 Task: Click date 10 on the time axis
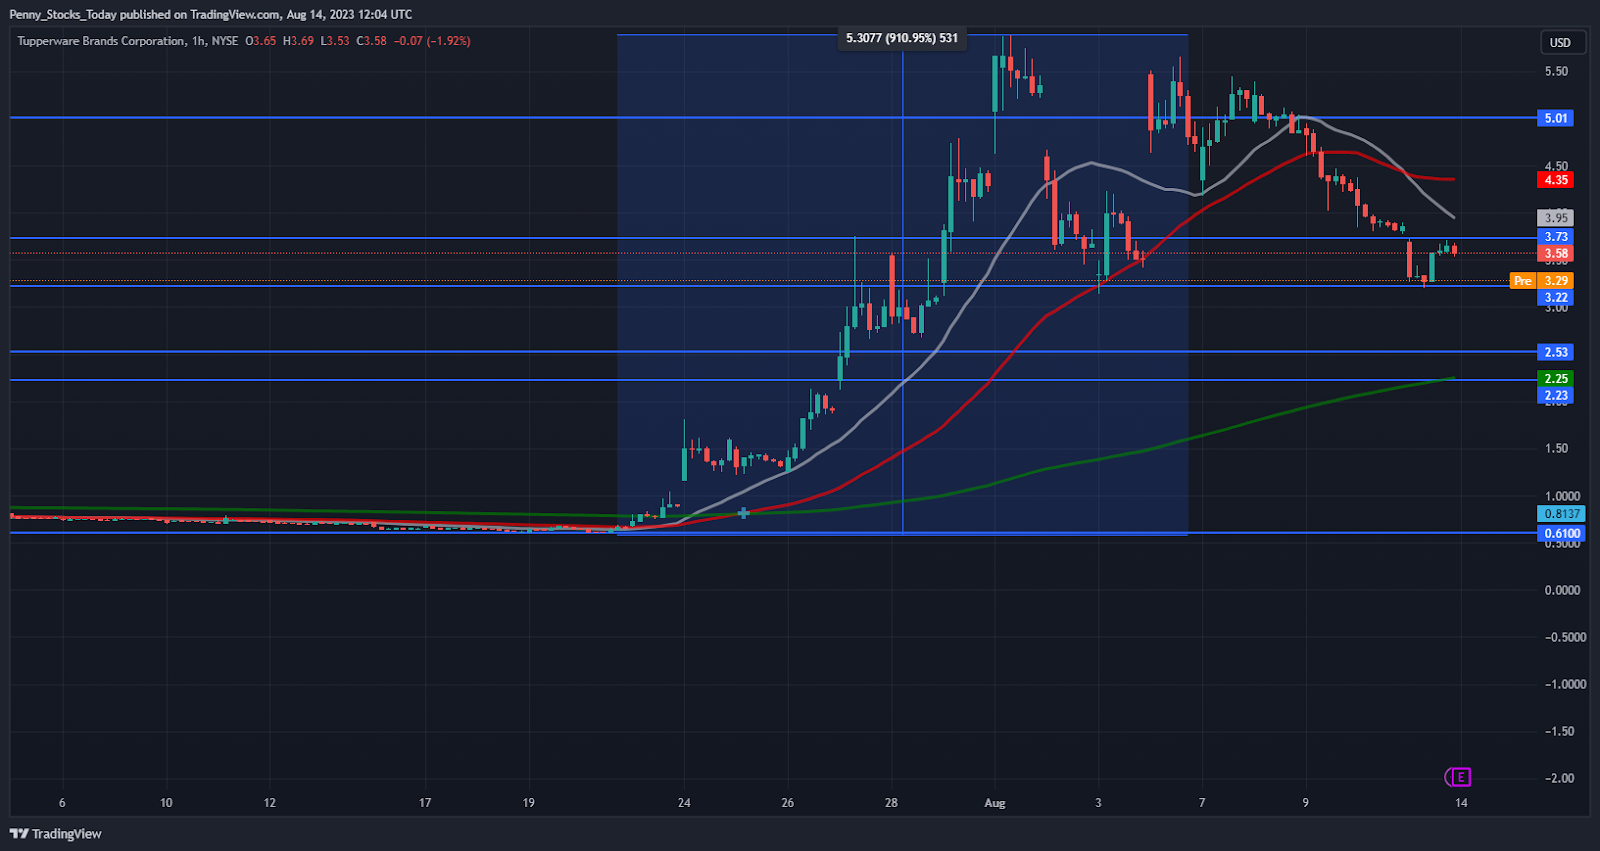click(x=166, y=803)
